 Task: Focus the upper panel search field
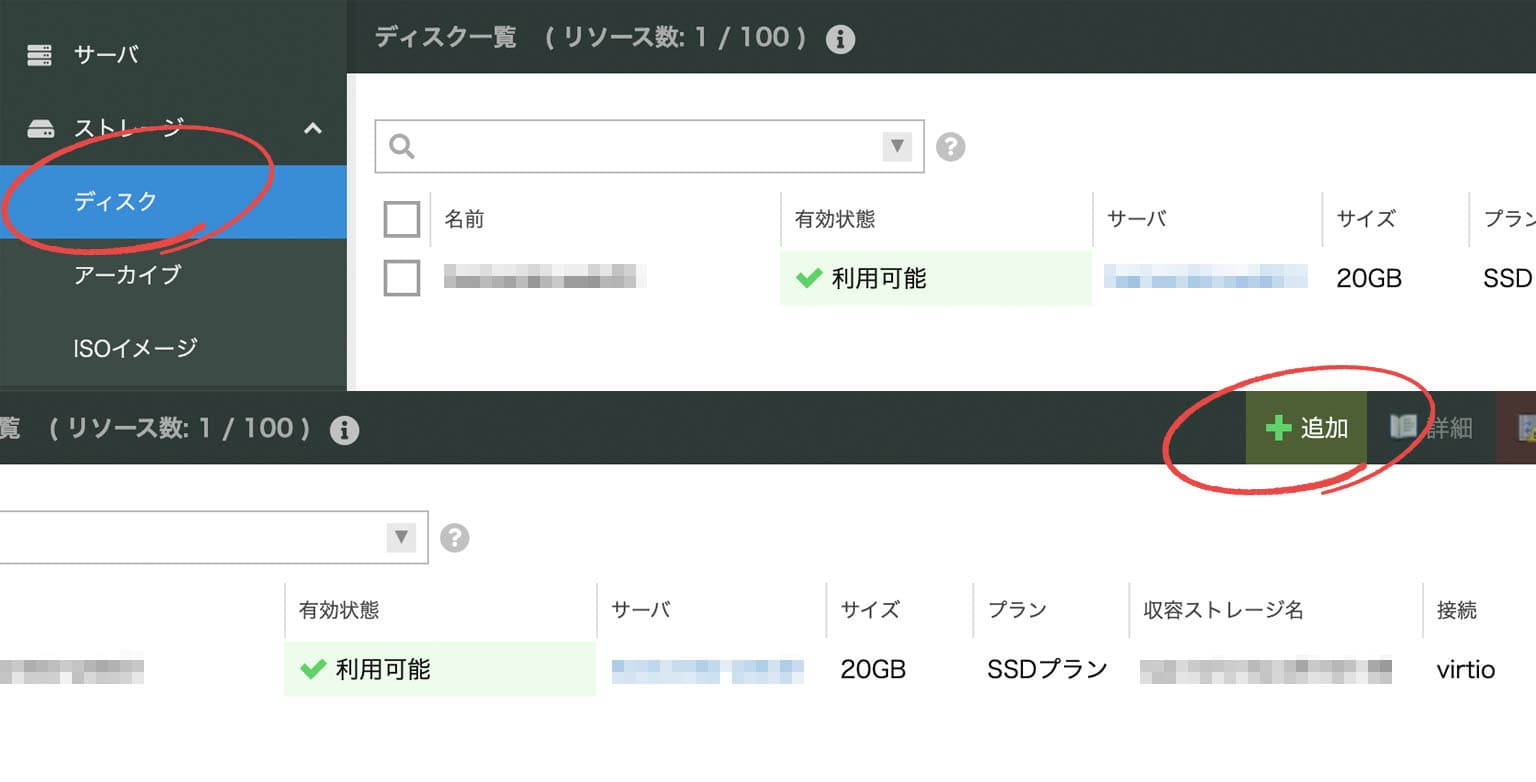click(649, 147)
